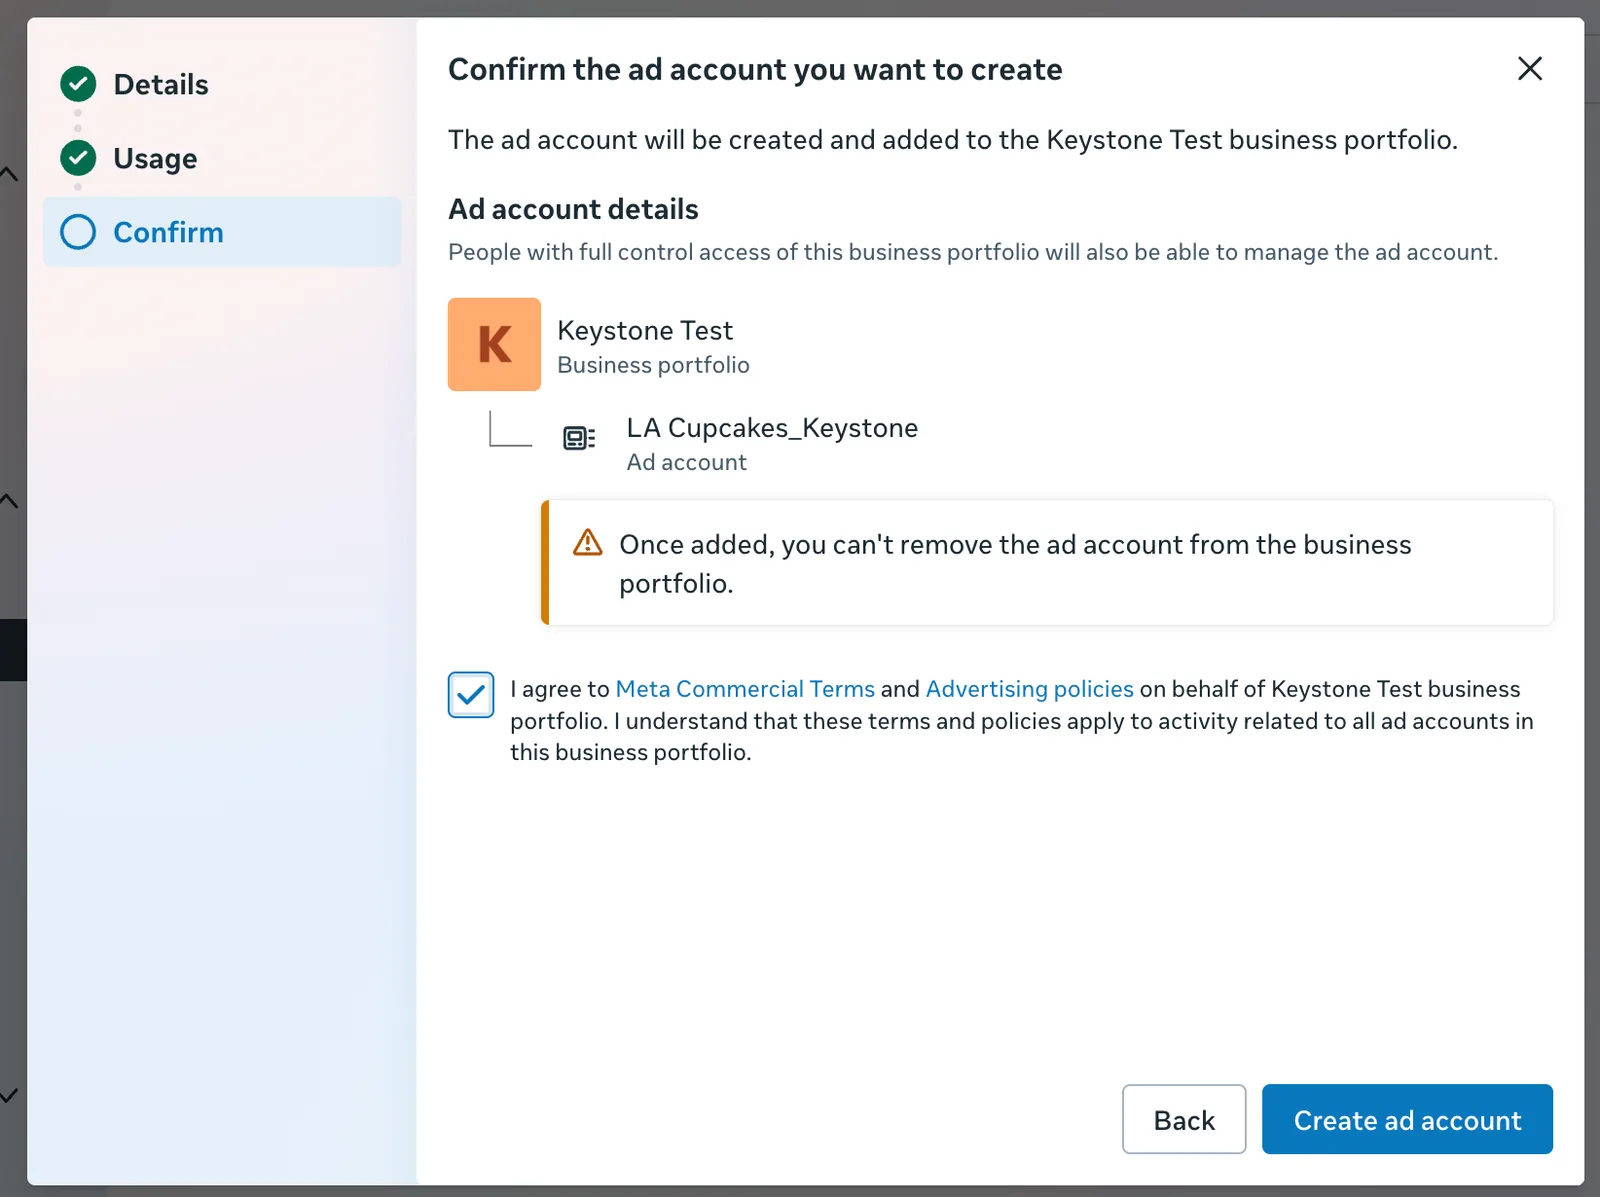Click the warning about removing the ad account

click(1047, 563)
